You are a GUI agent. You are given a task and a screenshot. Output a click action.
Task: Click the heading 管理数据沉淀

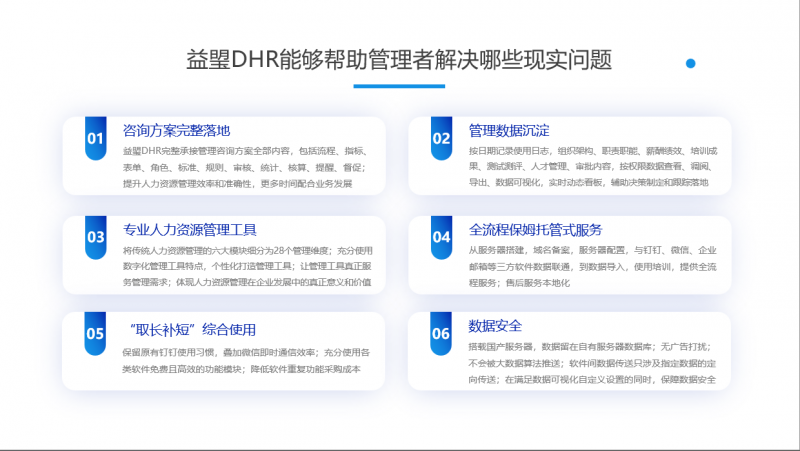coord(508,130)
